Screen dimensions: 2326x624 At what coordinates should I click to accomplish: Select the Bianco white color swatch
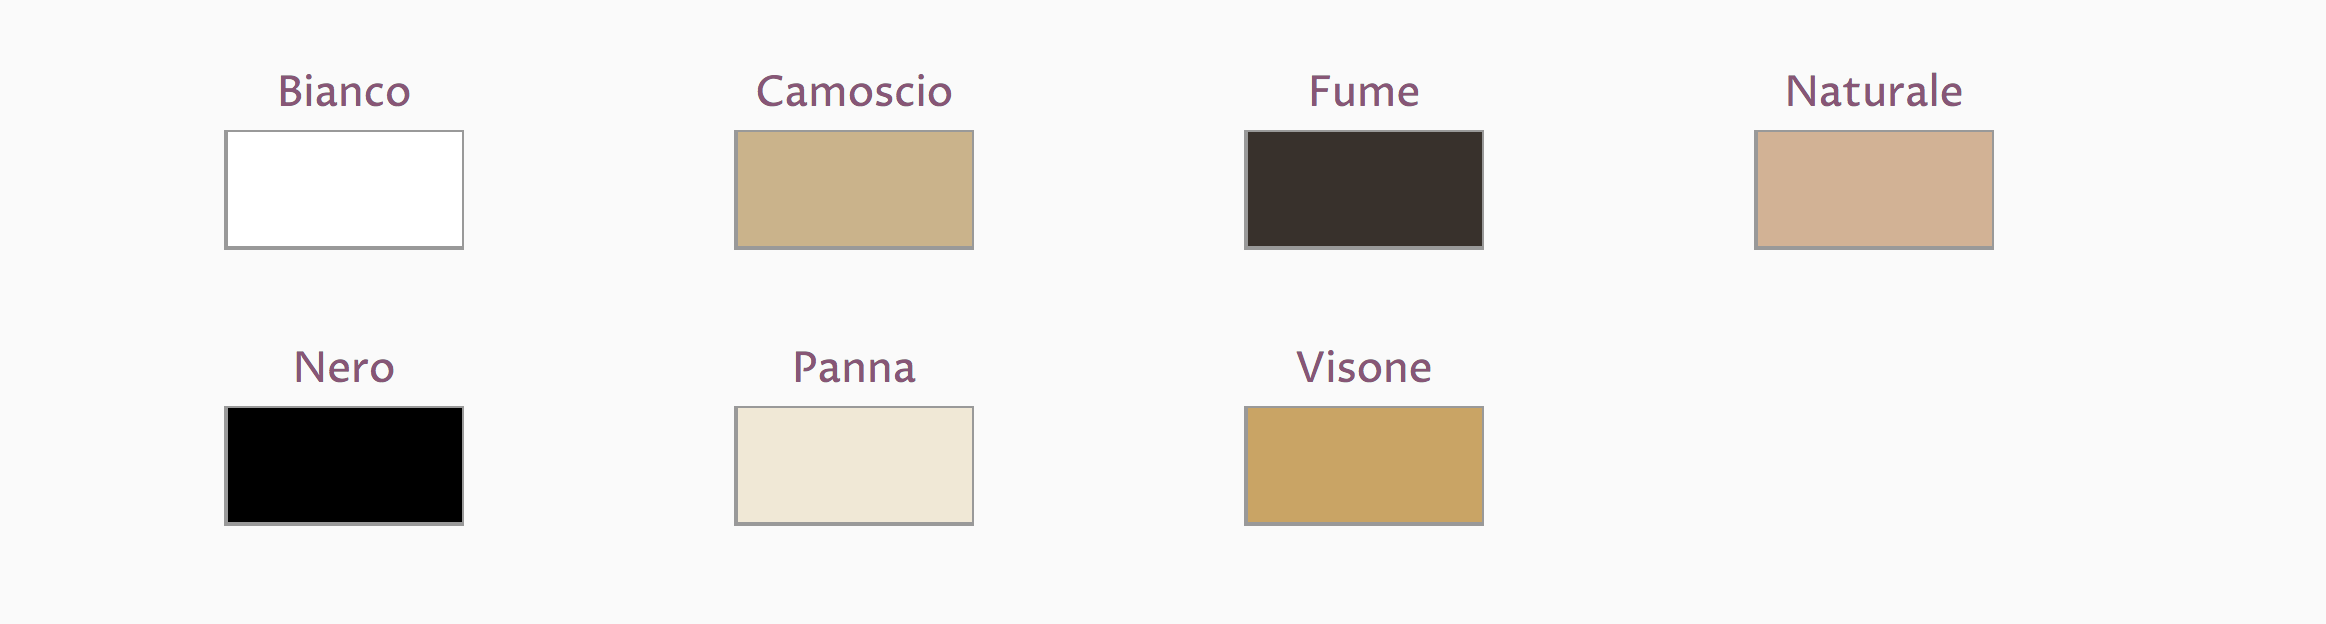(344, 190)
